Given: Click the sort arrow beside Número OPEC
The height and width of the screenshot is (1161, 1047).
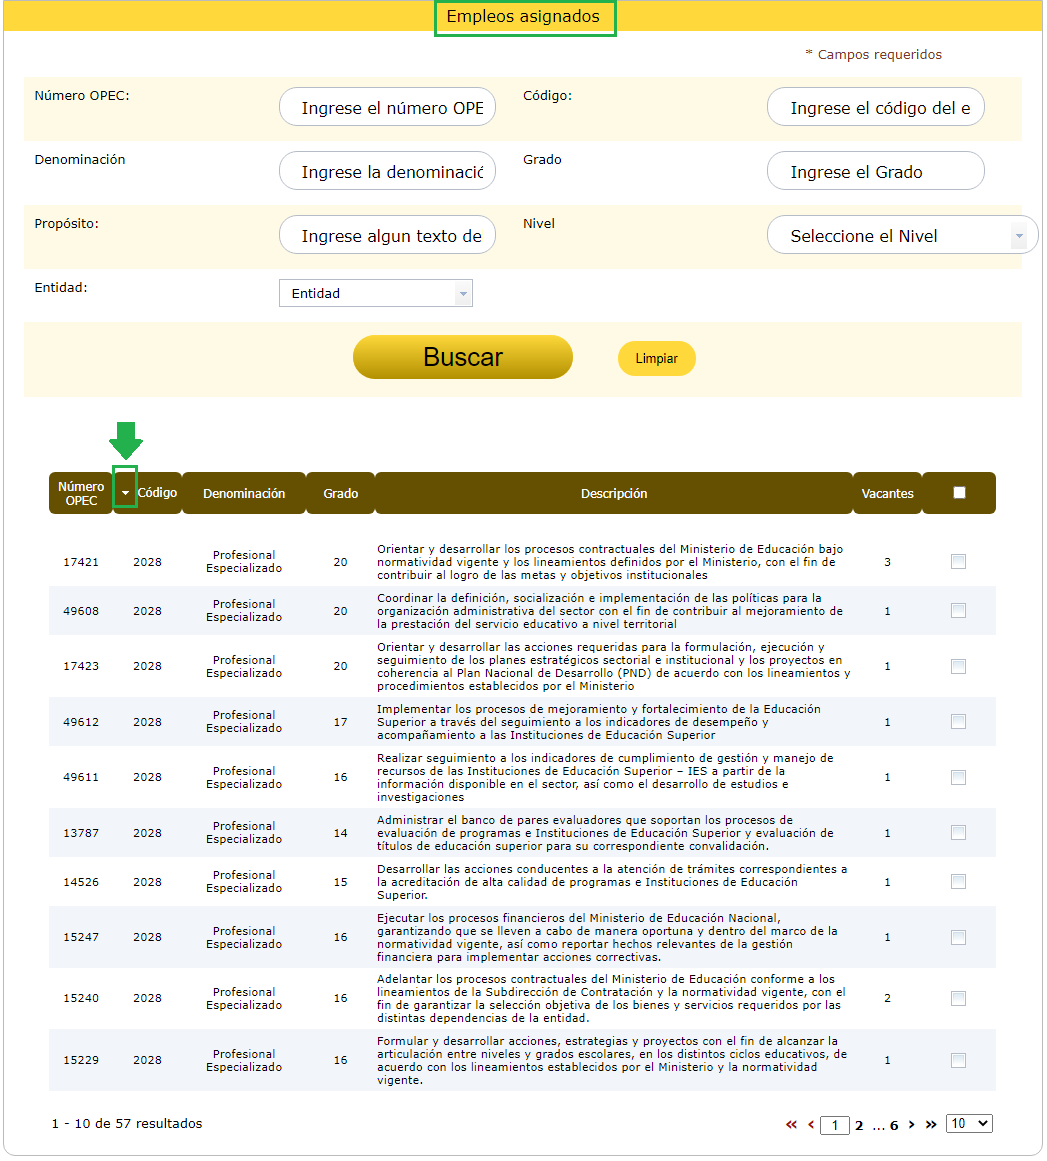Looking at the screenshot, I should point(125,493).
